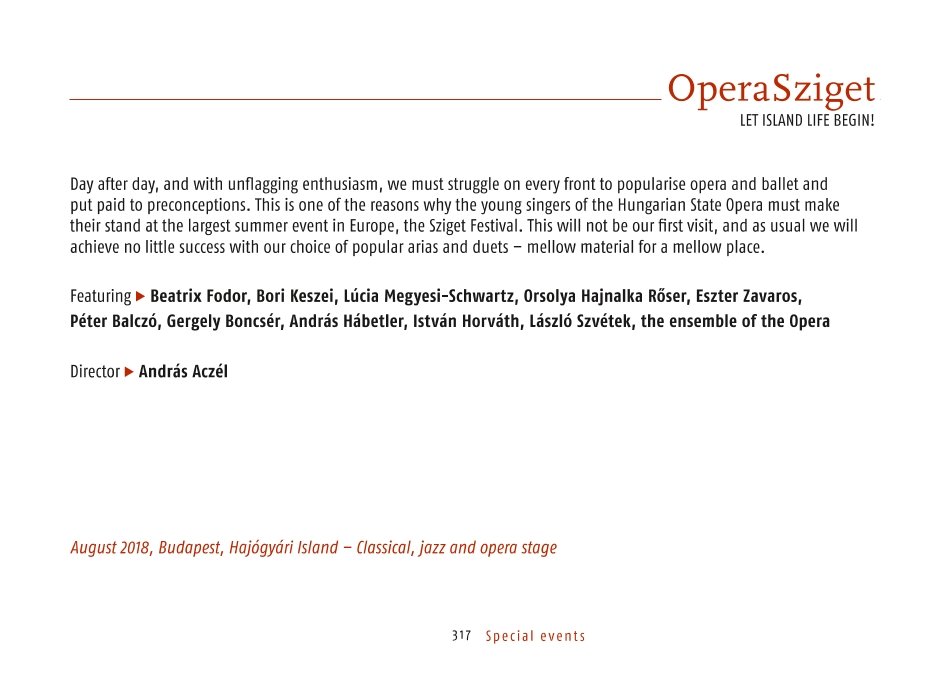Select Péter Balczó in the cast list

click(x=114, y=321)
